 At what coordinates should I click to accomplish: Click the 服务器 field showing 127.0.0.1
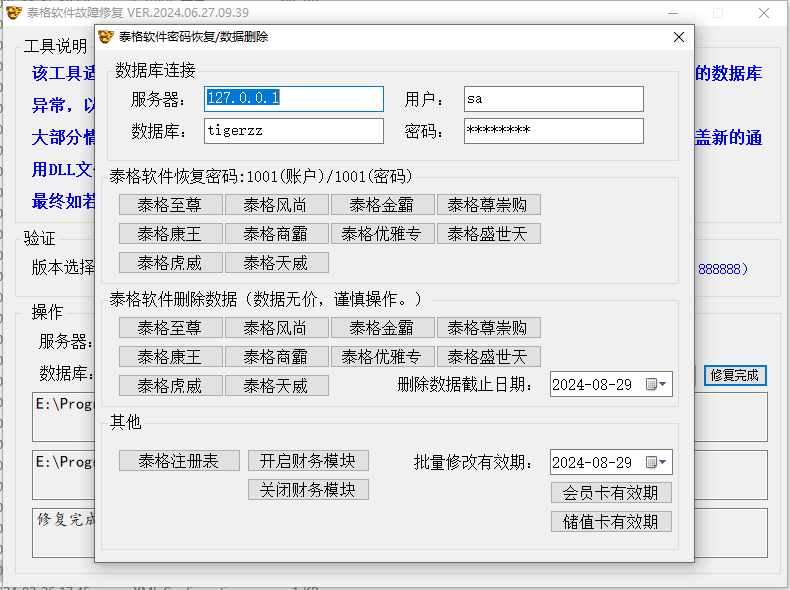click(x=294, y=99)
